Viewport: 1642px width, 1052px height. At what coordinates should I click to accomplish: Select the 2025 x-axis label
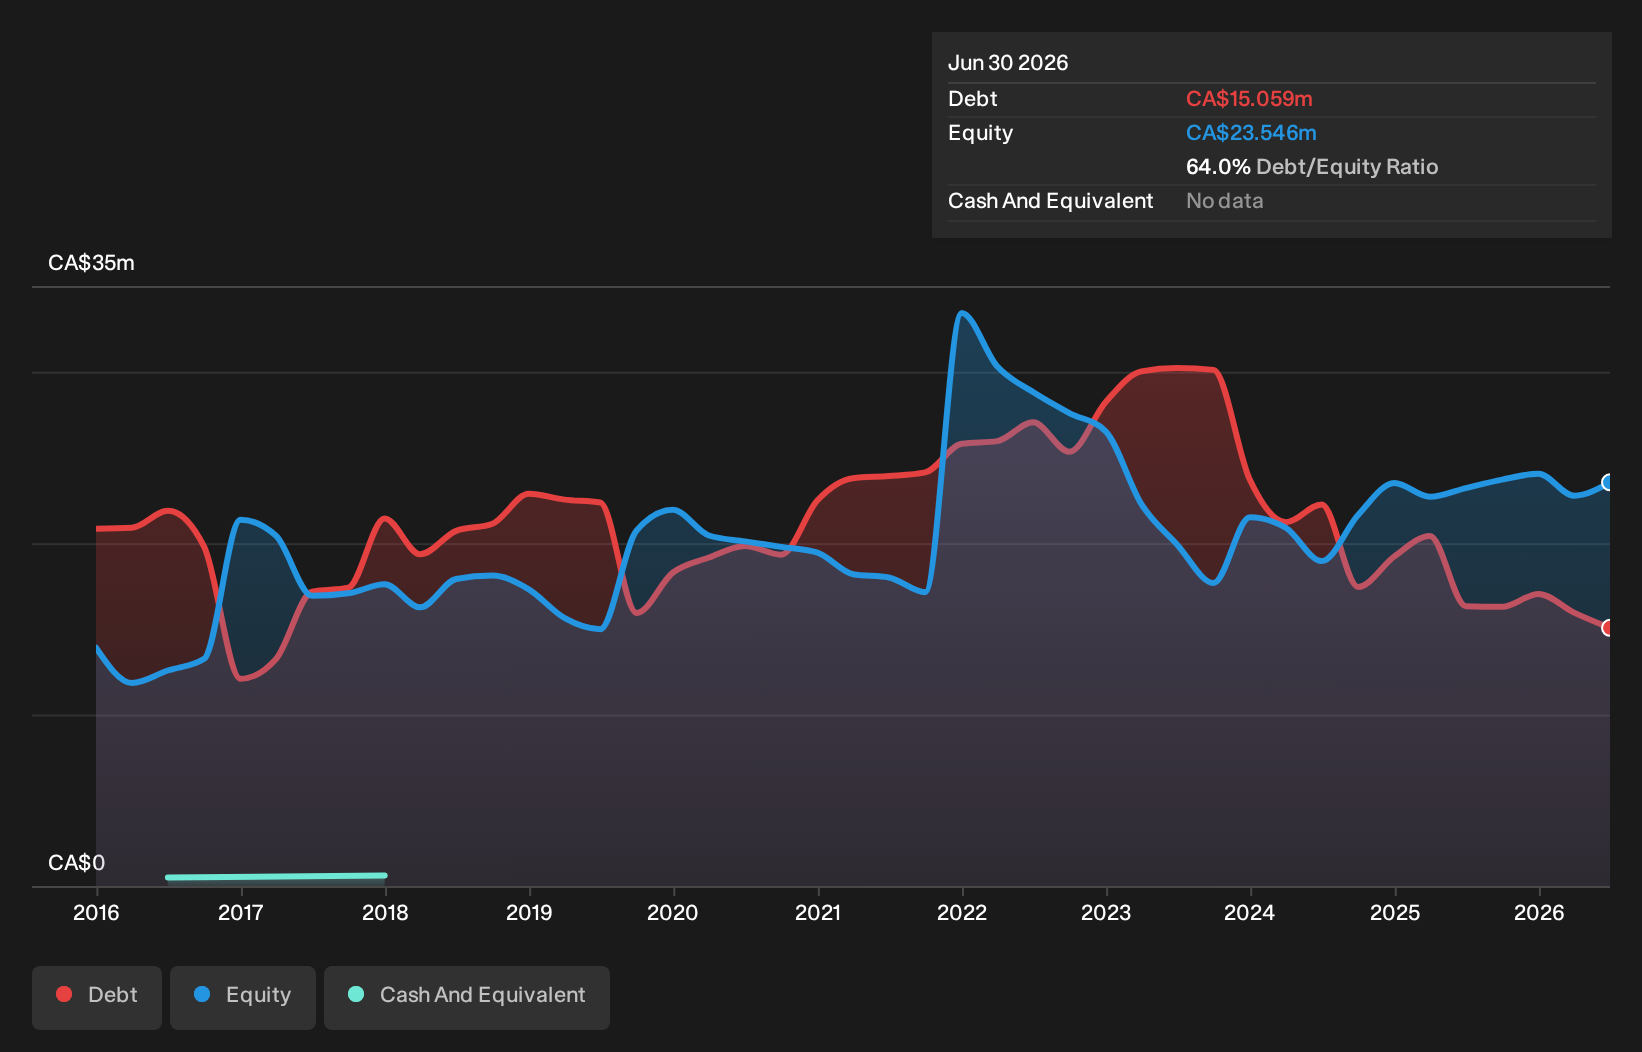click(1395, 912)
